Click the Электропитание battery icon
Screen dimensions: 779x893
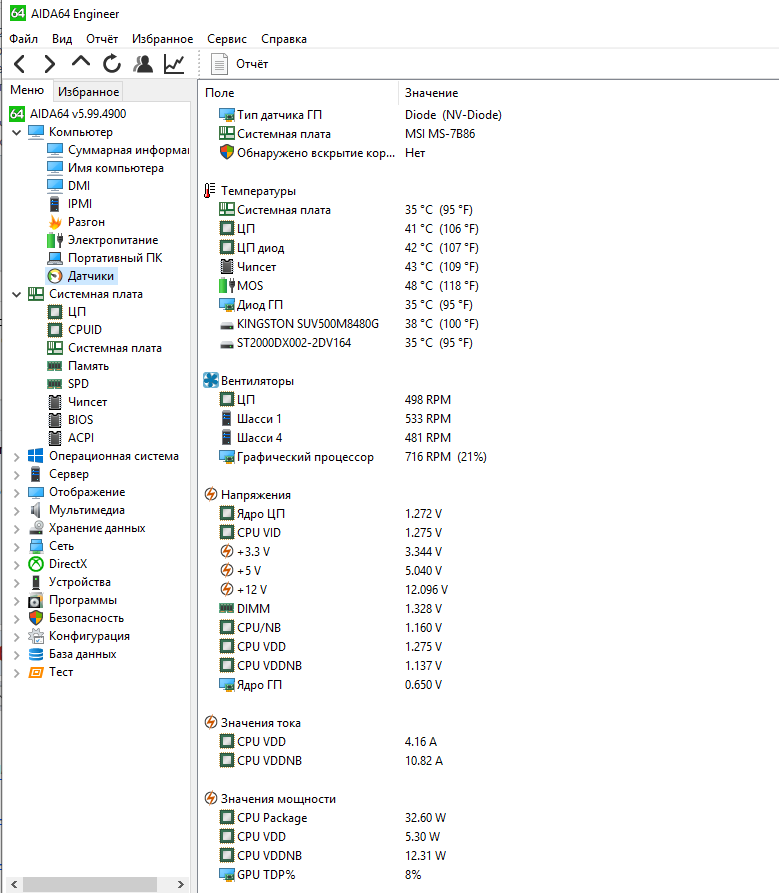55,240
